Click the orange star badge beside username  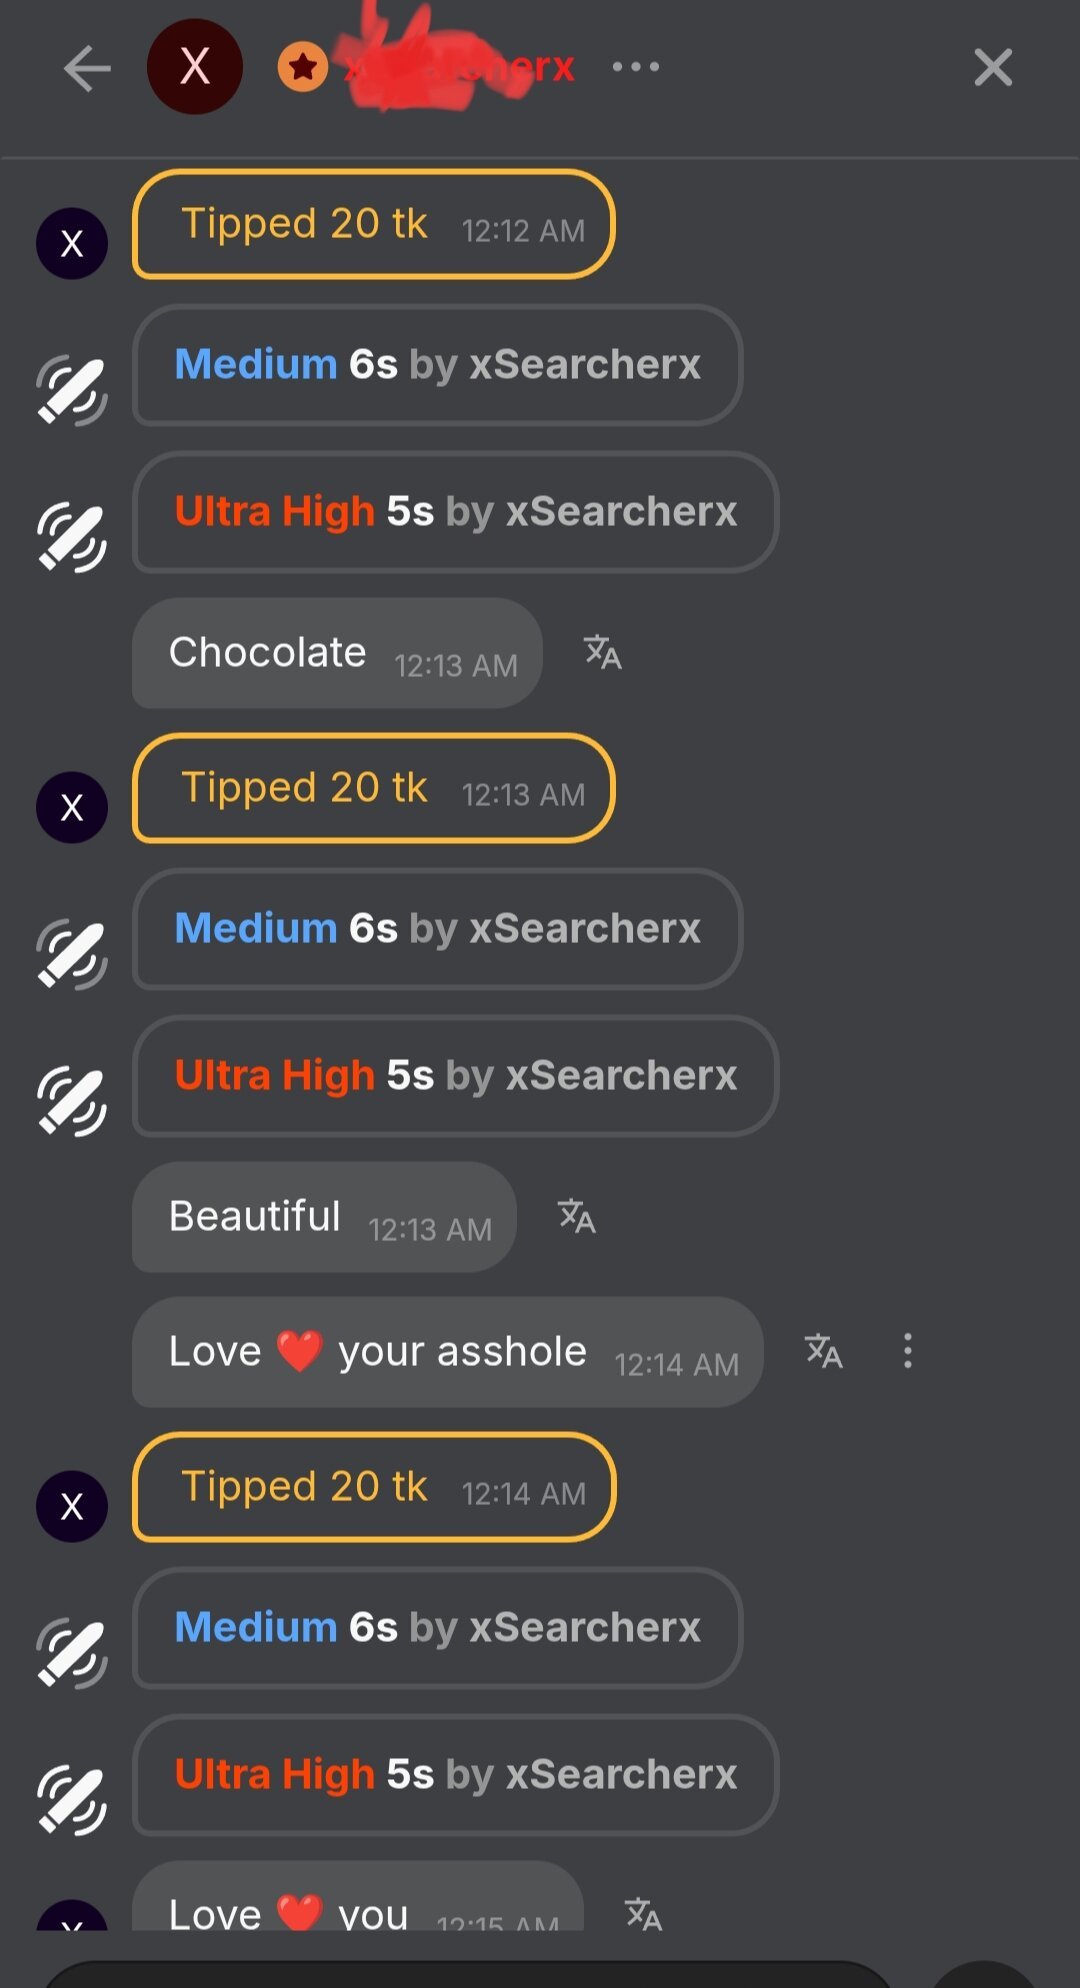coord(302,68)
